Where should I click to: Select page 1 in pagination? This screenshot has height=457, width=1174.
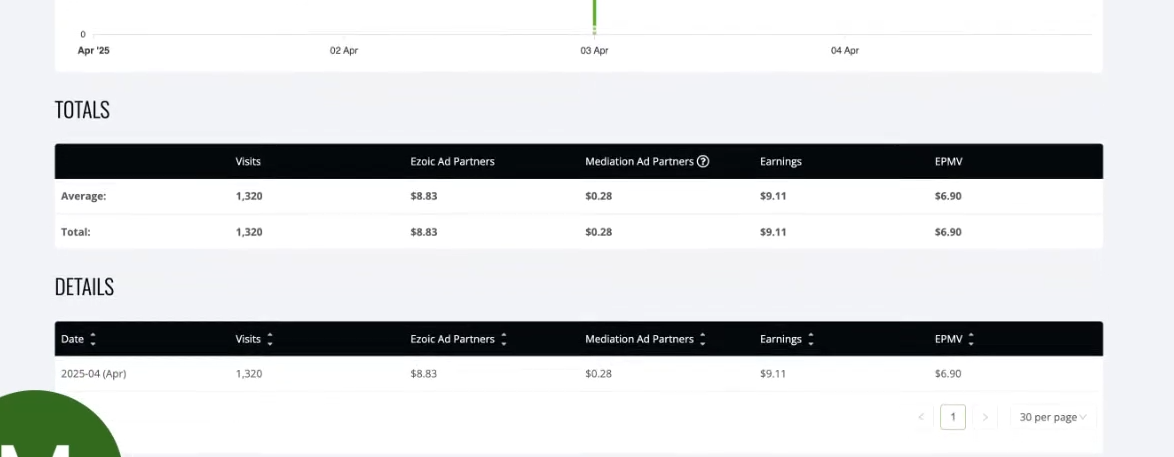tap(952, 417)
